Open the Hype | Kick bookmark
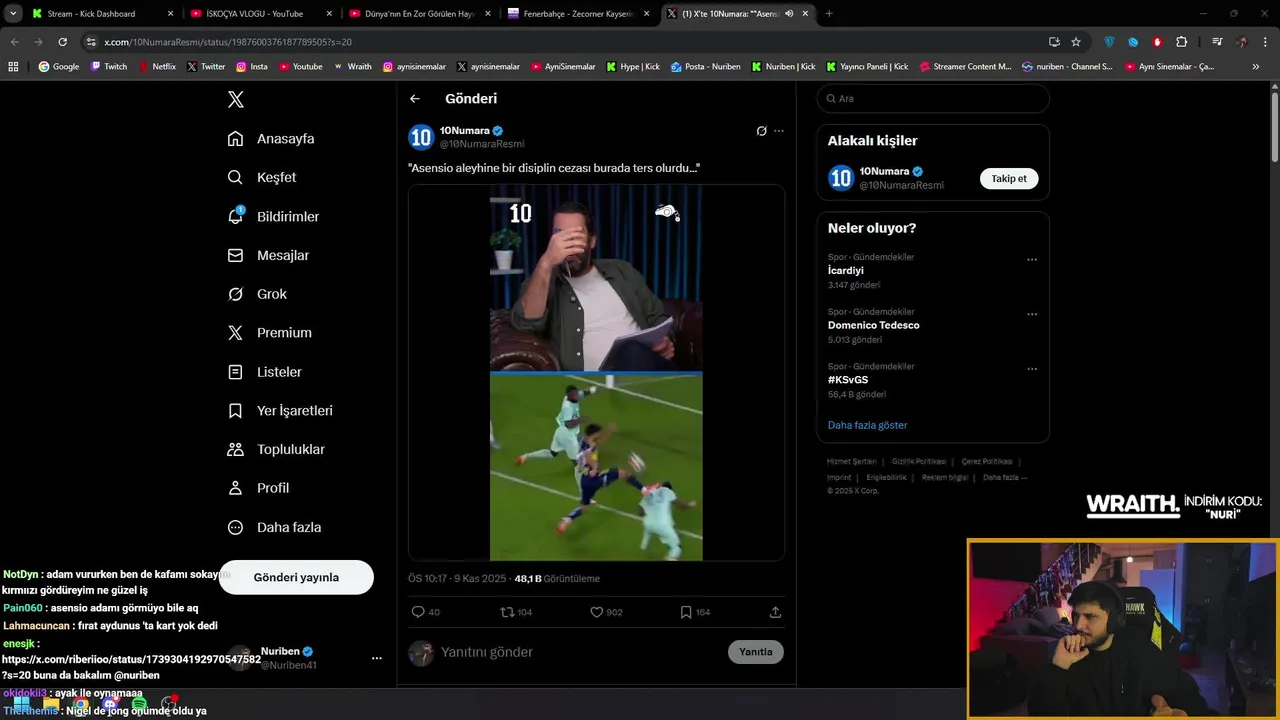1280x720 pixels. click(633, 67)
